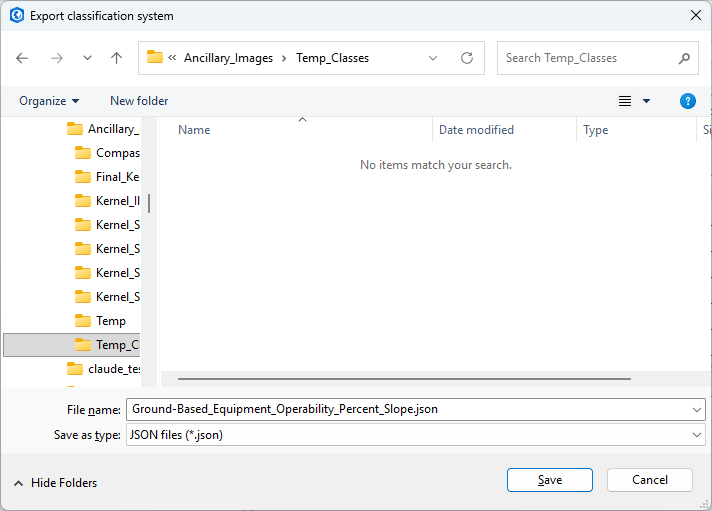Save the JSON classification file

point(549,480)
